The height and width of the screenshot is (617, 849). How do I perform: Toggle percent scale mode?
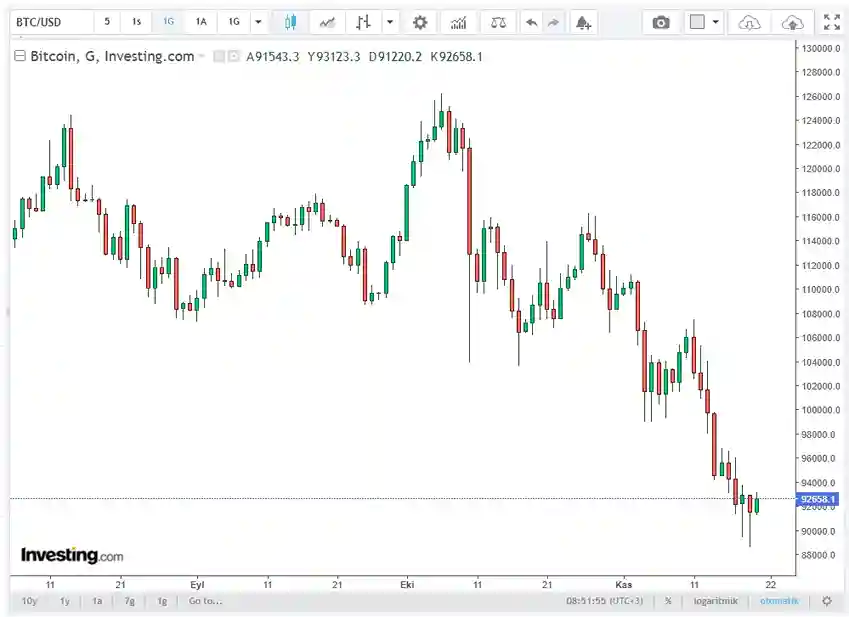click(x=667, y=601)
